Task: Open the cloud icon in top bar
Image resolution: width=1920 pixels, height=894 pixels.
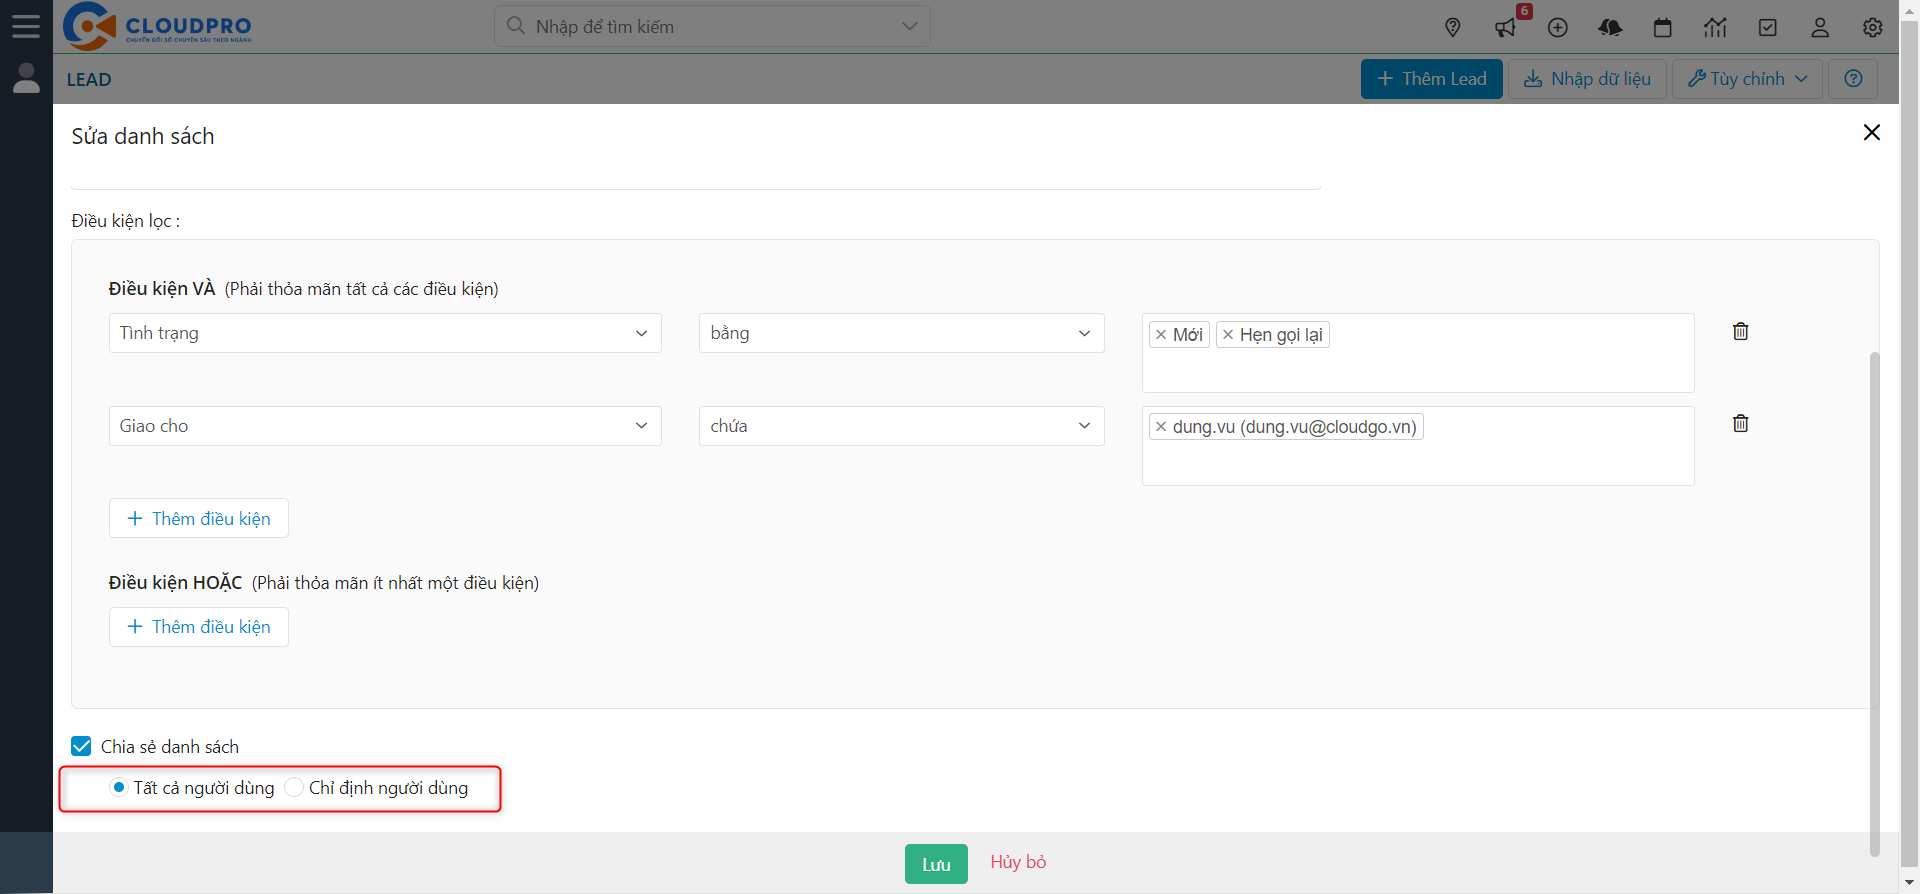Action: 1610,28
